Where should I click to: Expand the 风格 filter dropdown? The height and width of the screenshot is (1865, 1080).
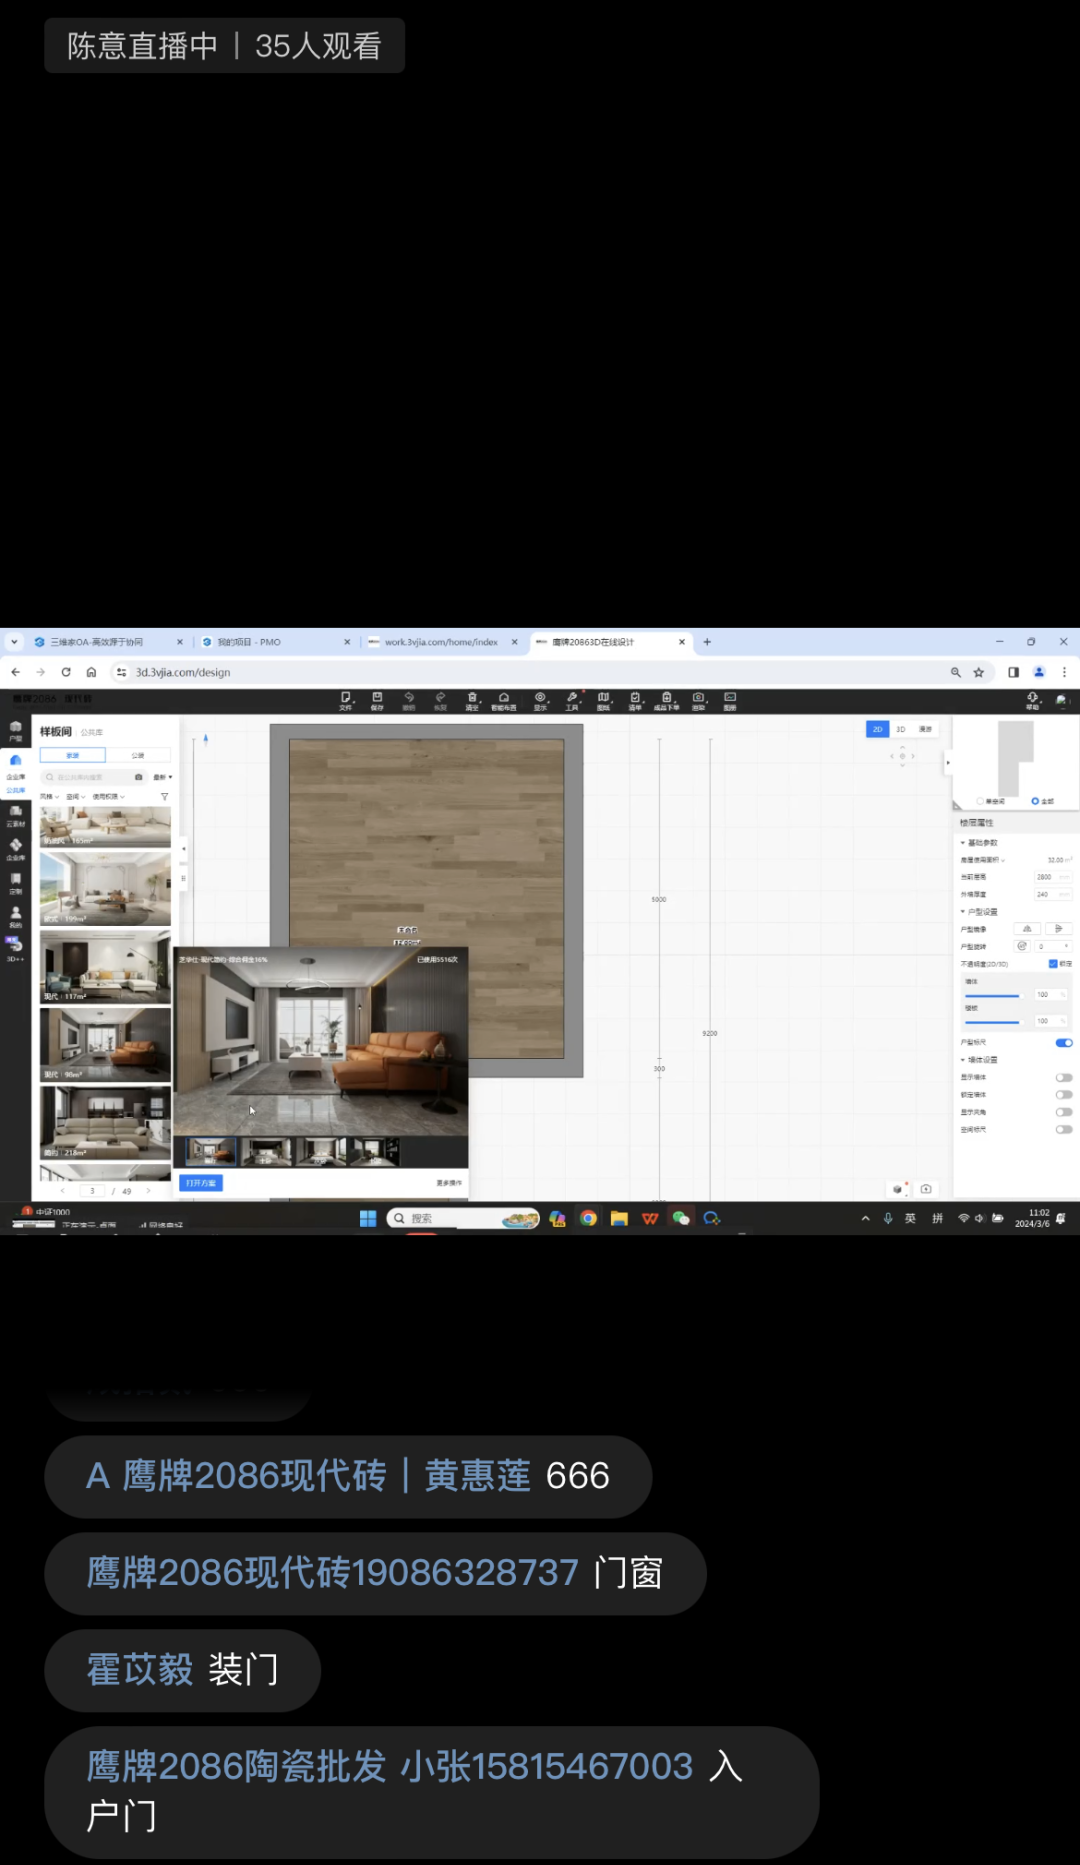click(50, 797)
